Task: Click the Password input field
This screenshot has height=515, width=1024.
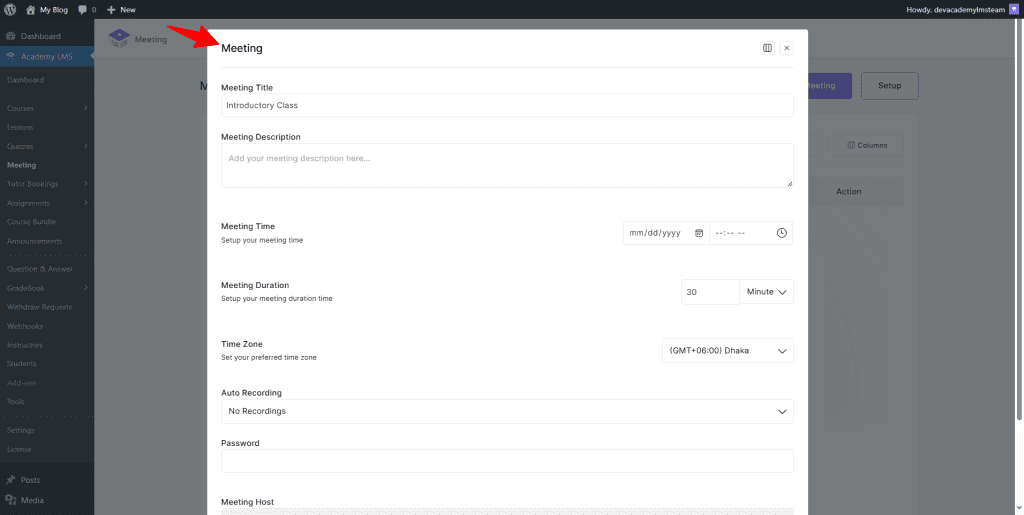Action: (506, 461)
